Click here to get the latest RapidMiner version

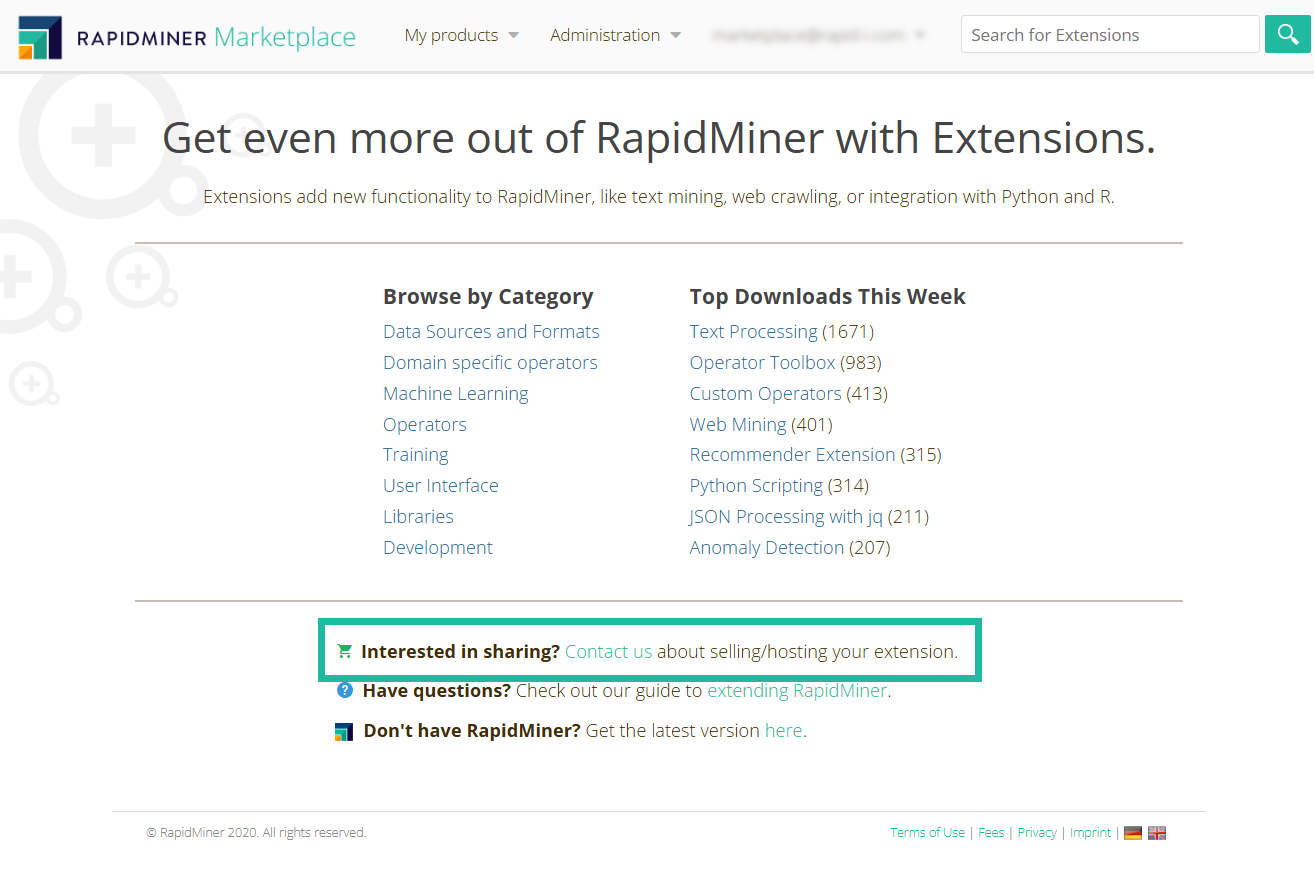coord(783,731)
